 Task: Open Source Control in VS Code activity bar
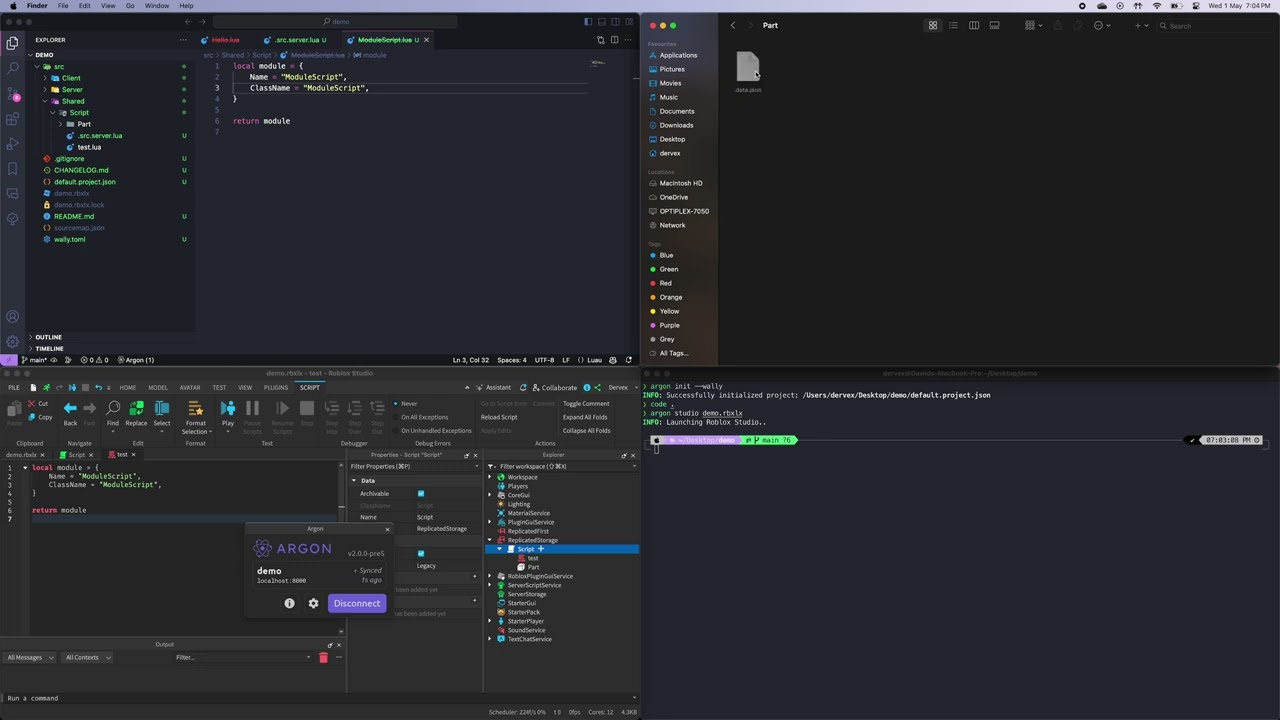click(x=13, y=94)
